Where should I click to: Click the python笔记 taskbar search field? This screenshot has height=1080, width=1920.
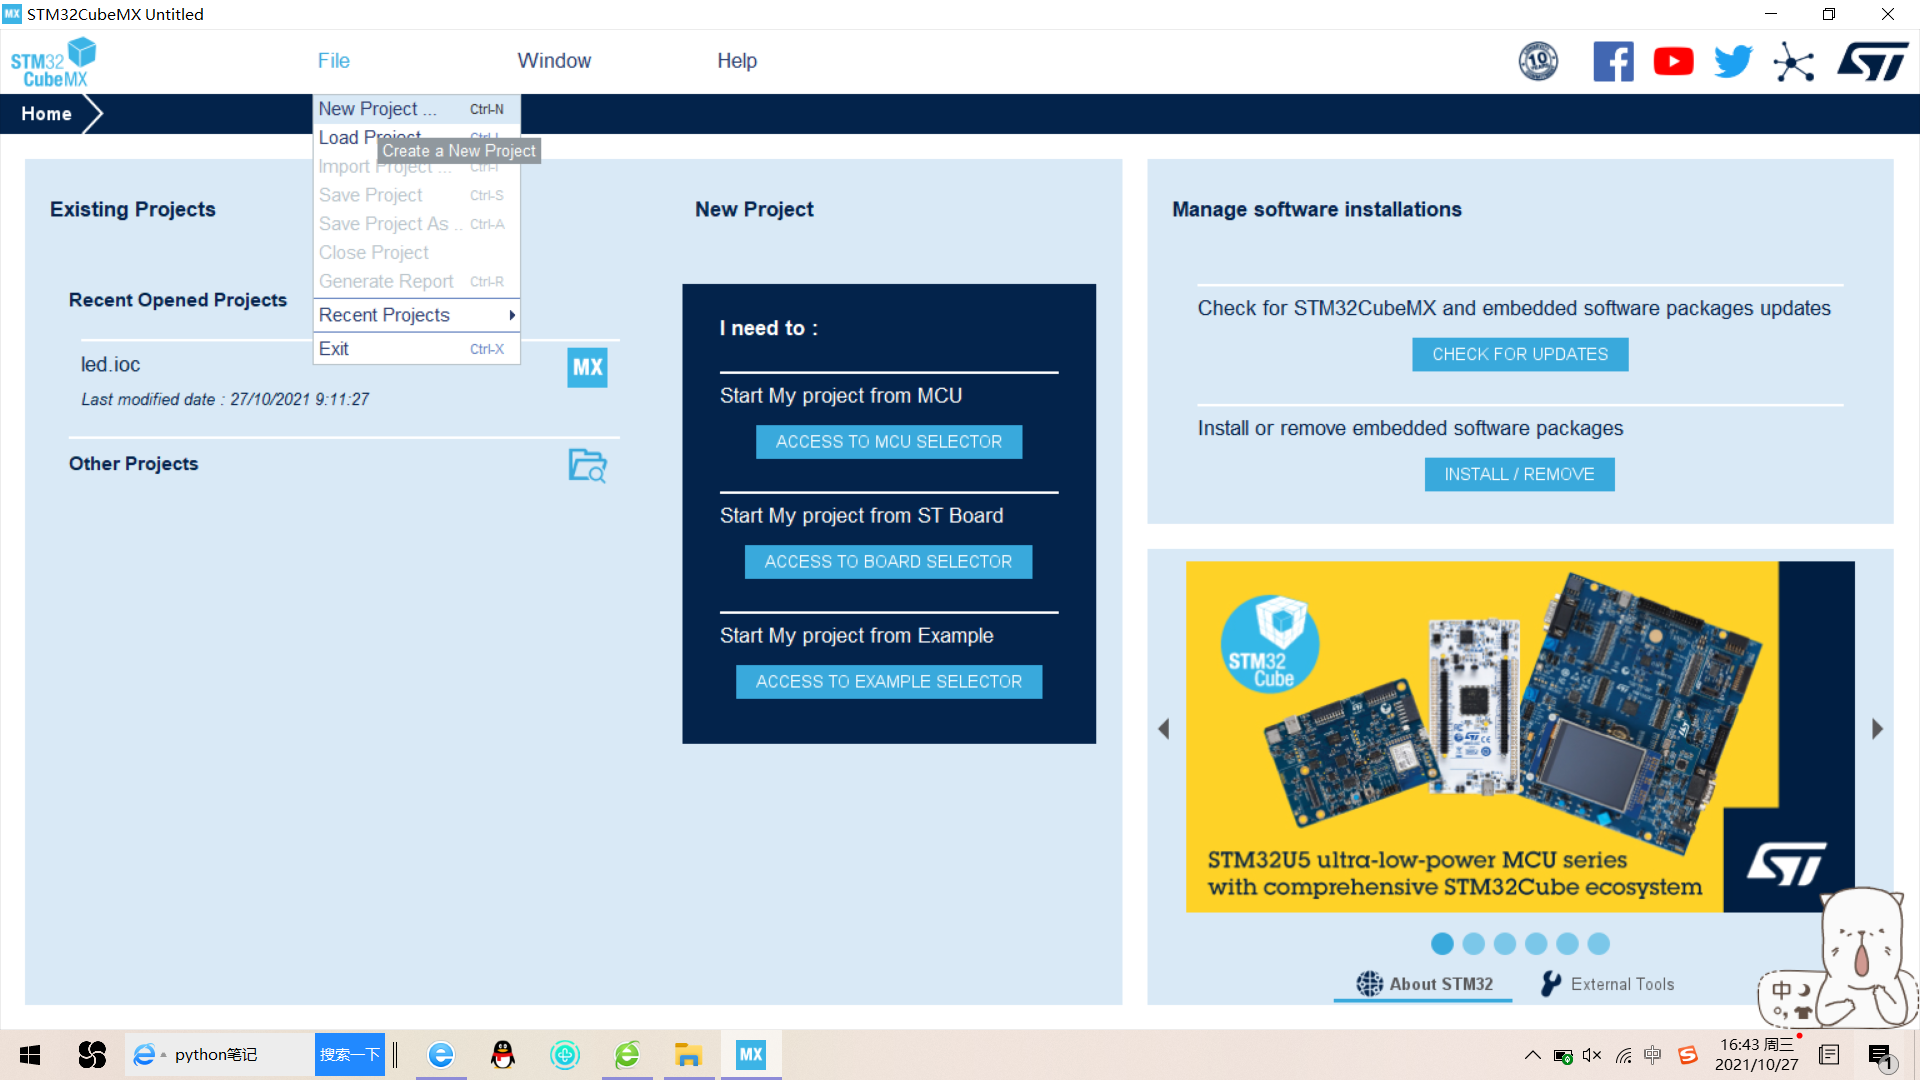tap(220, 1055)
